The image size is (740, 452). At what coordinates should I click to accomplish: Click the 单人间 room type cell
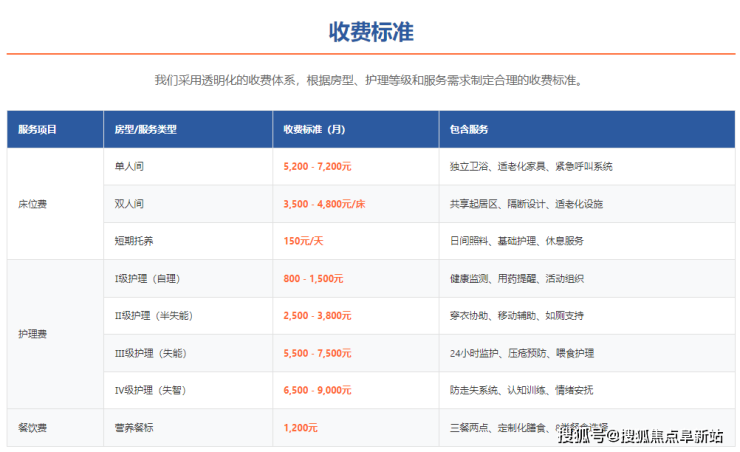[130, 167]
